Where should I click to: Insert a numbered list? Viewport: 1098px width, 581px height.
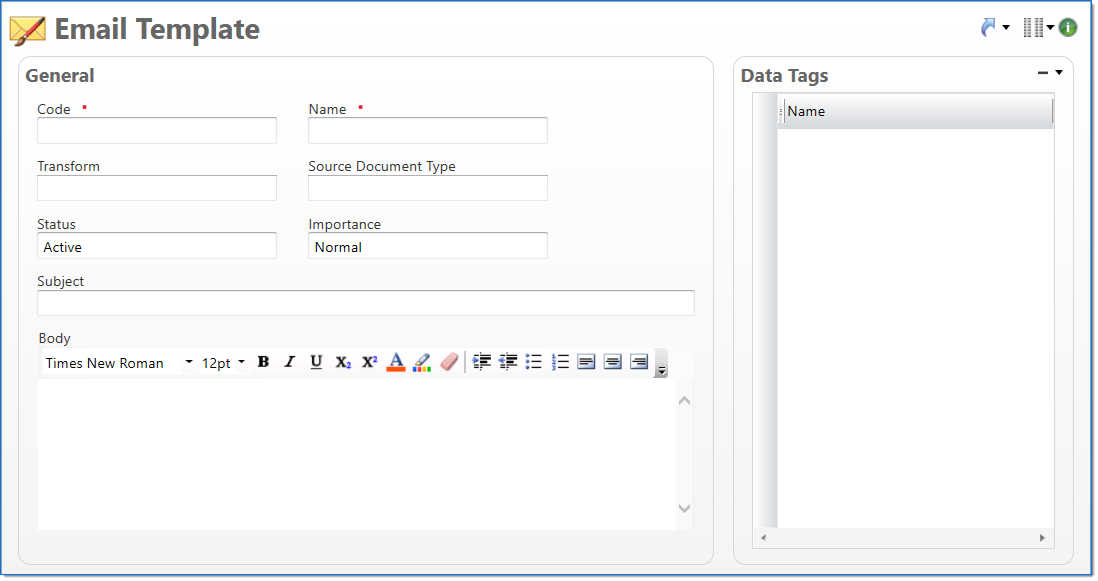coord(560,362)
